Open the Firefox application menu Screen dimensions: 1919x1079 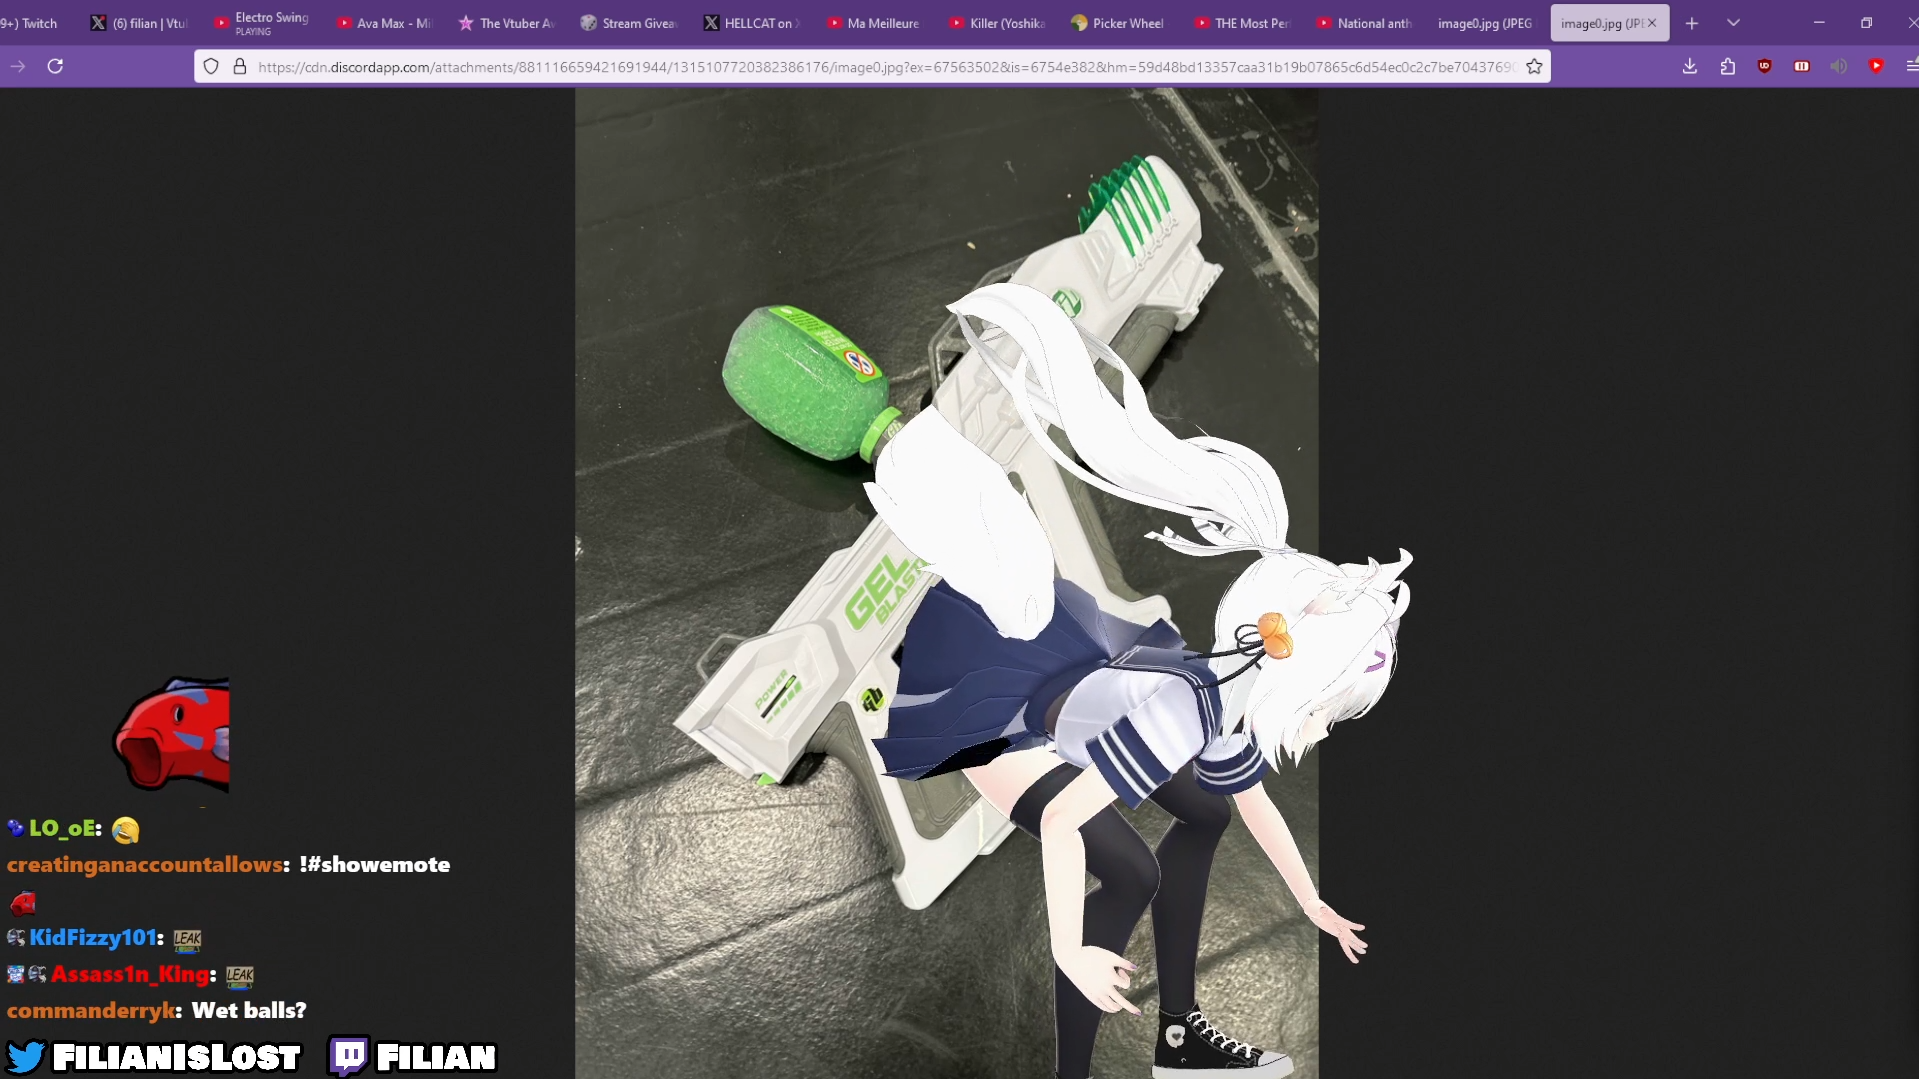pos(1911,66)
